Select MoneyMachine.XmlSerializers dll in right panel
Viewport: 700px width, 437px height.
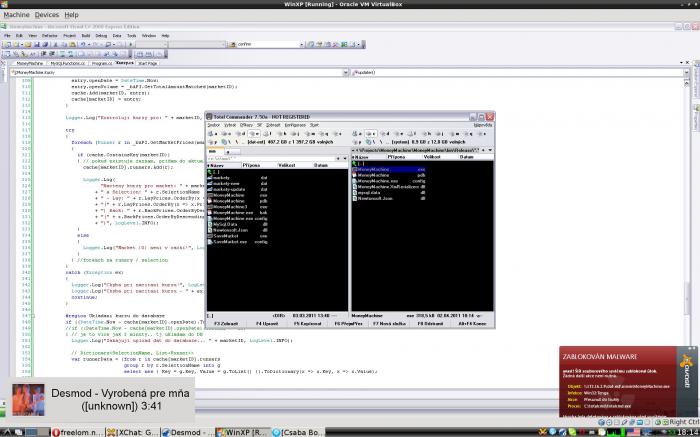click(389, 187)
